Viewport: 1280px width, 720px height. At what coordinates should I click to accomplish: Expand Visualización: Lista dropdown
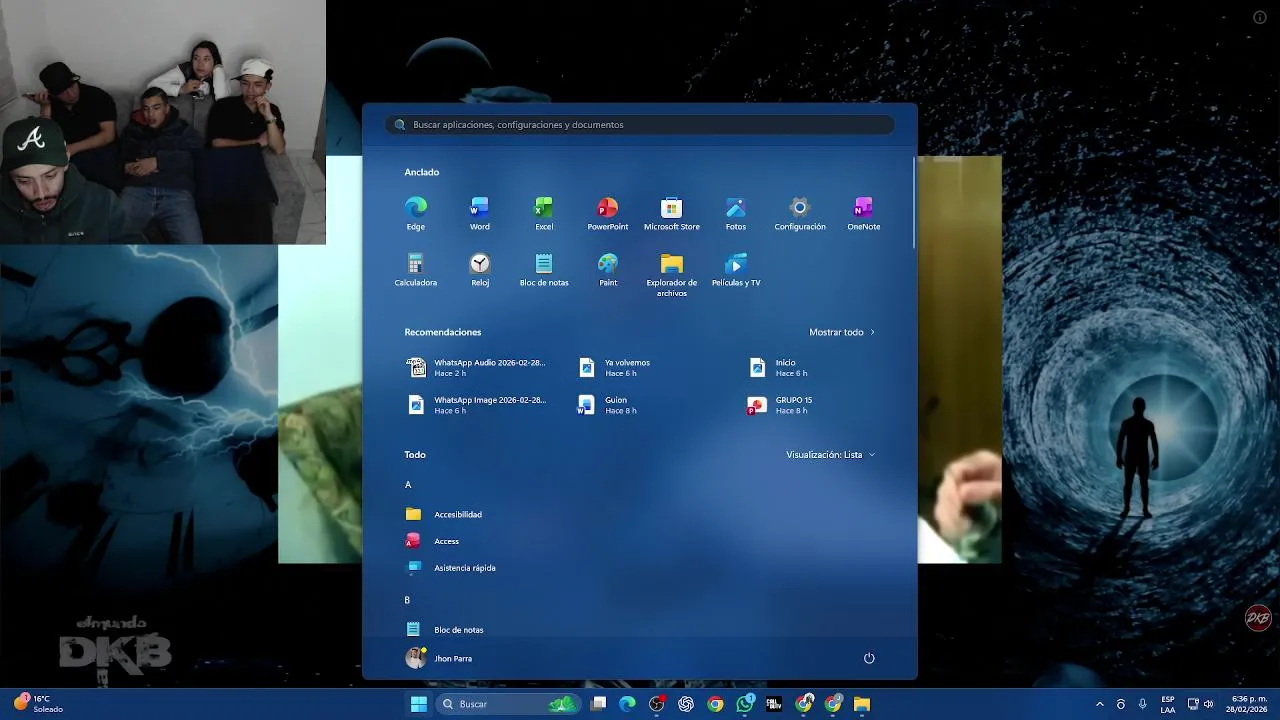point(830,455)
